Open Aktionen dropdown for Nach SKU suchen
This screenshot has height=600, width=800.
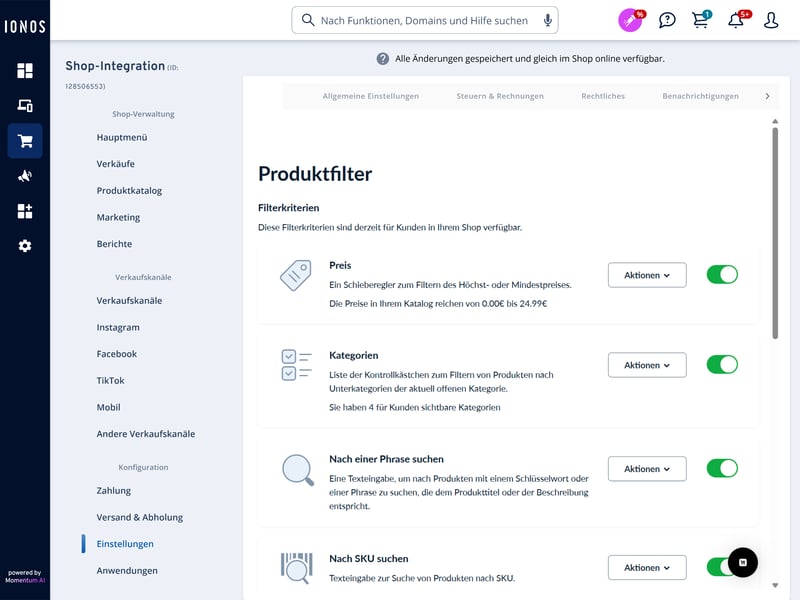click(x=647, y=568)
